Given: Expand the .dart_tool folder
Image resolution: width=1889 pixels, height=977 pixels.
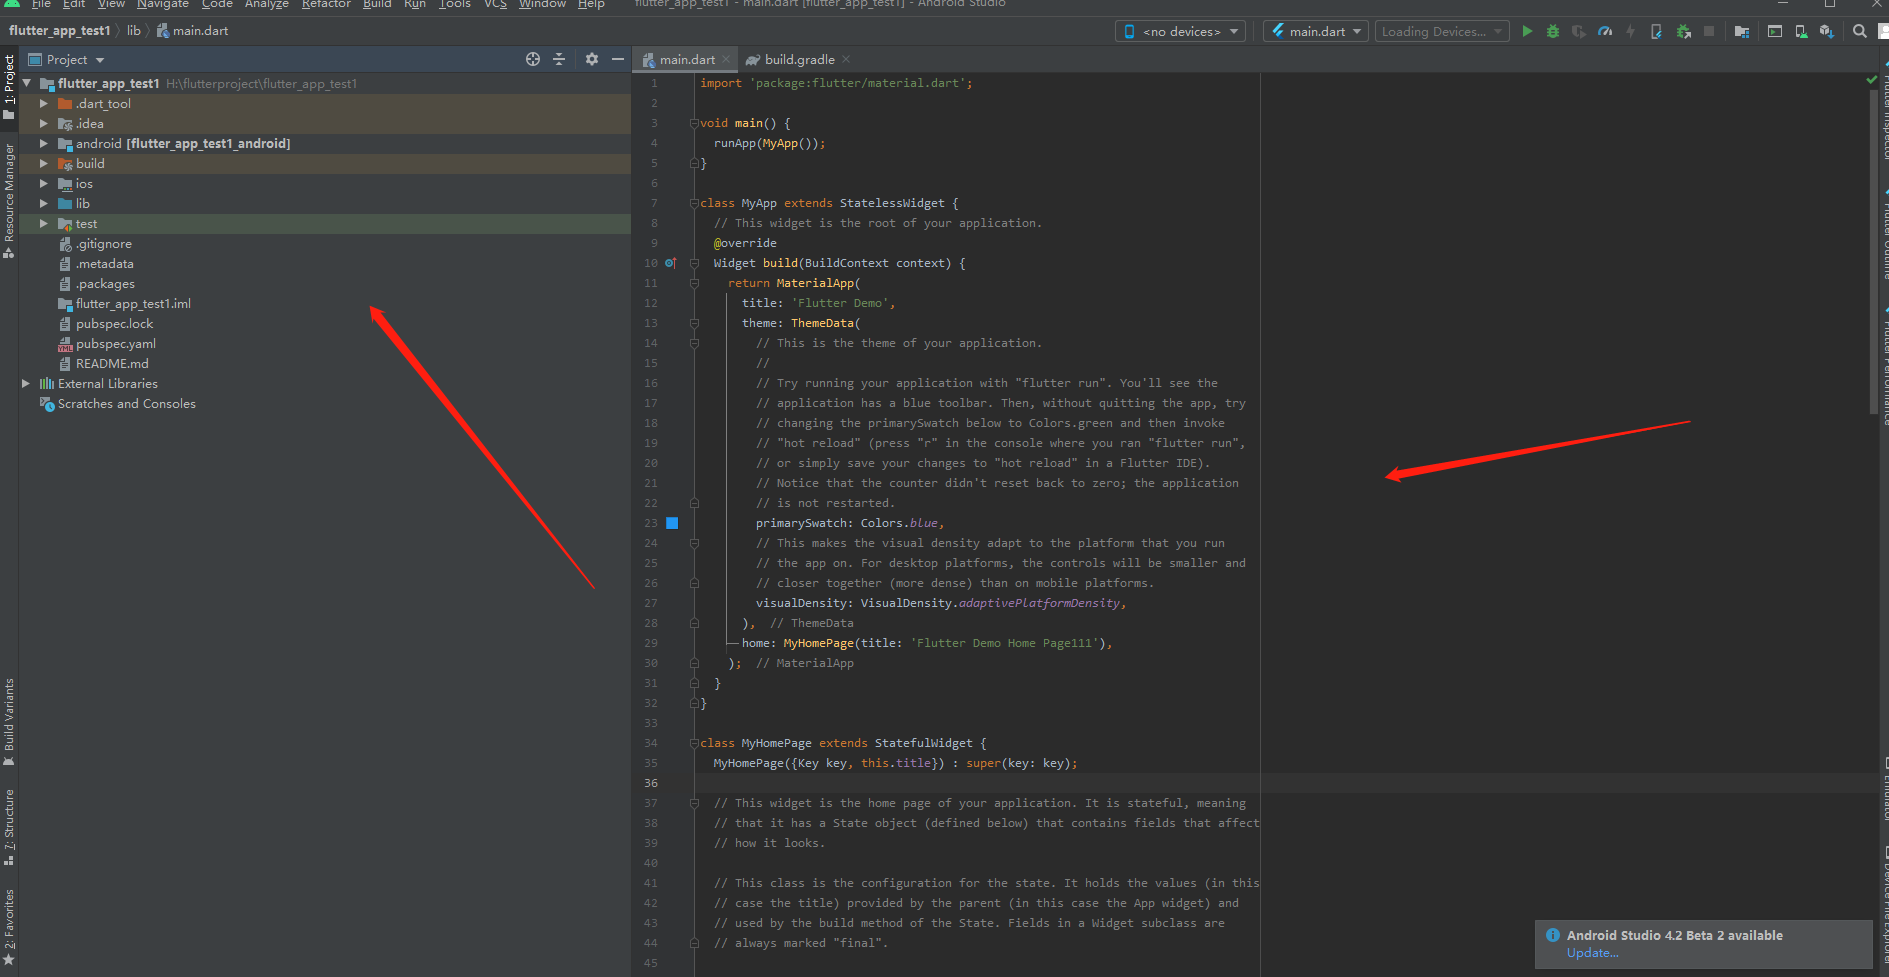Looking at the screenshot, I should pos(44,103).
